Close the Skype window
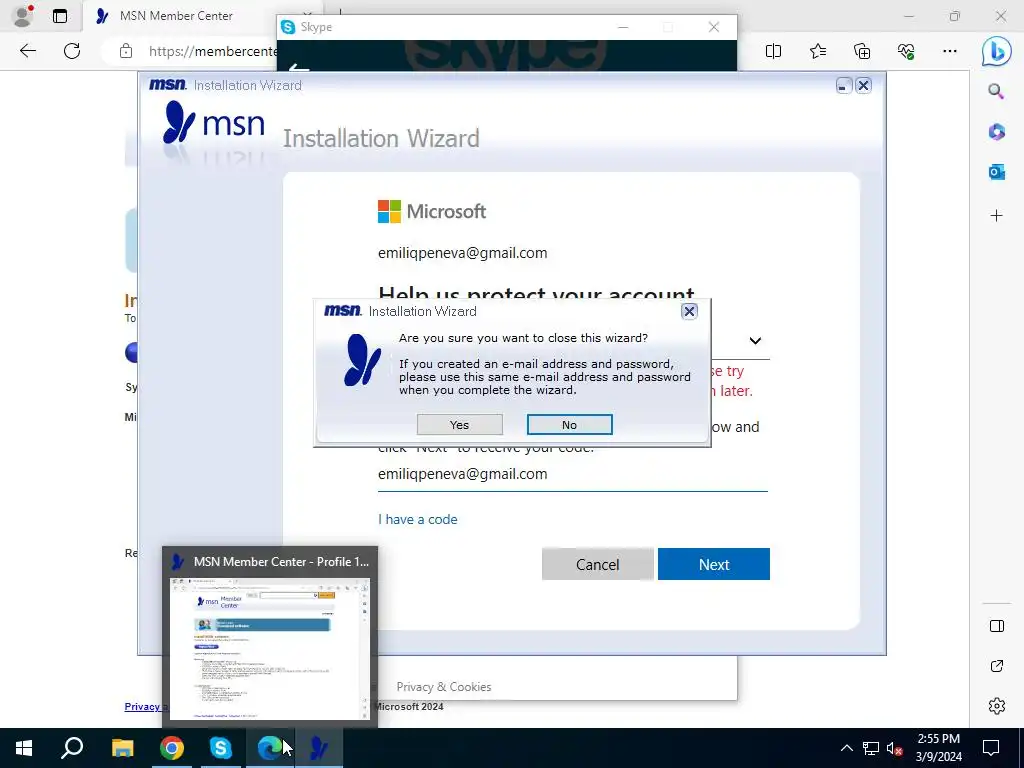This screenshot has width=1024, height=768. [714, 27]
